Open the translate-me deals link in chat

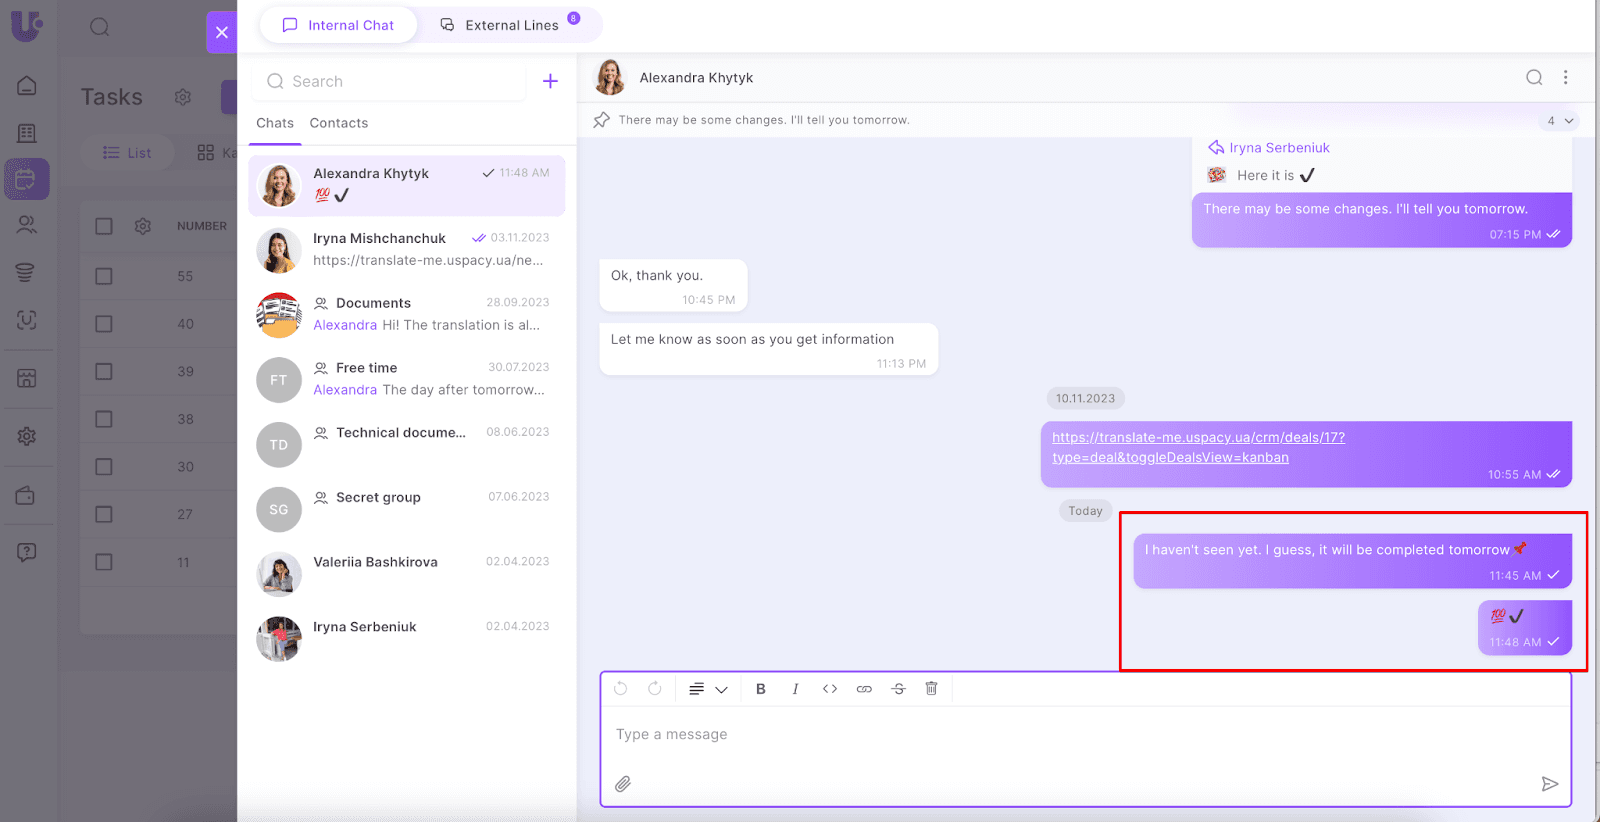1197,447
